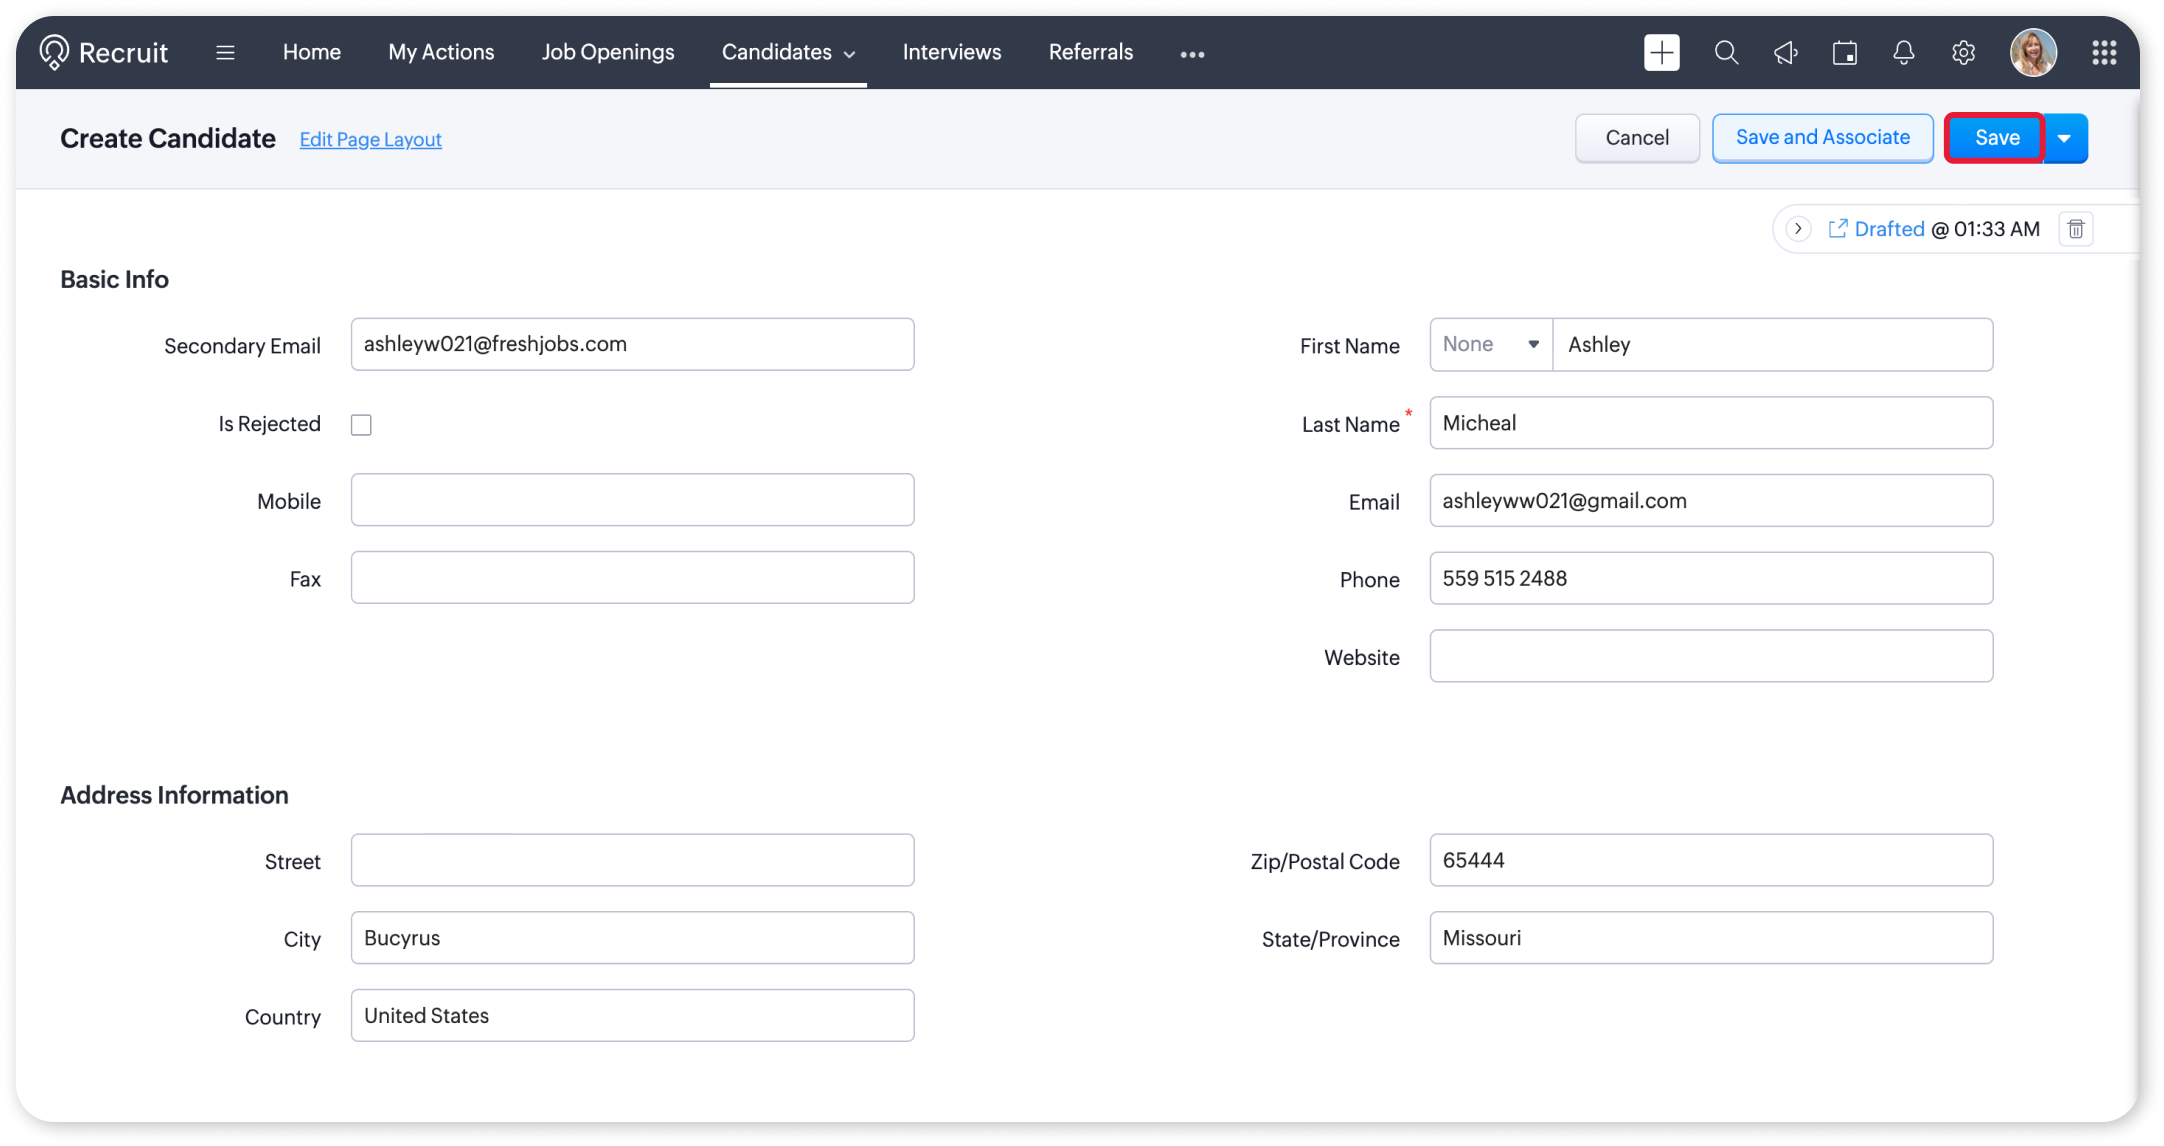Toggle the hamburger sidebar menu
Screen dimensions: 2164x1146
225,52
